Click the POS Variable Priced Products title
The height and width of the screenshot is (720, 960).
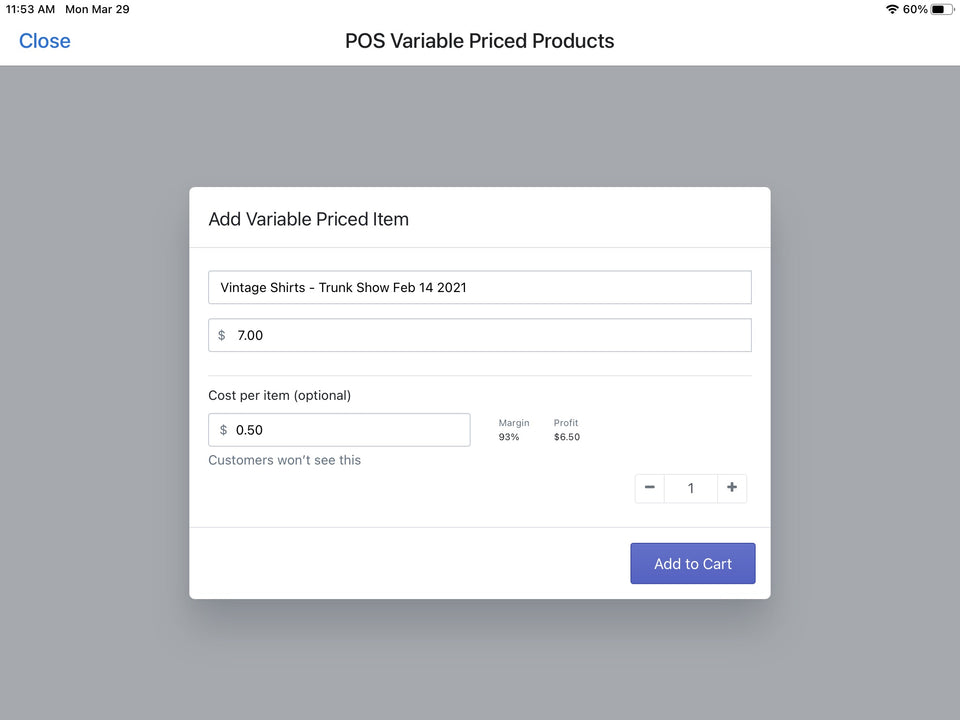(480, 41)
